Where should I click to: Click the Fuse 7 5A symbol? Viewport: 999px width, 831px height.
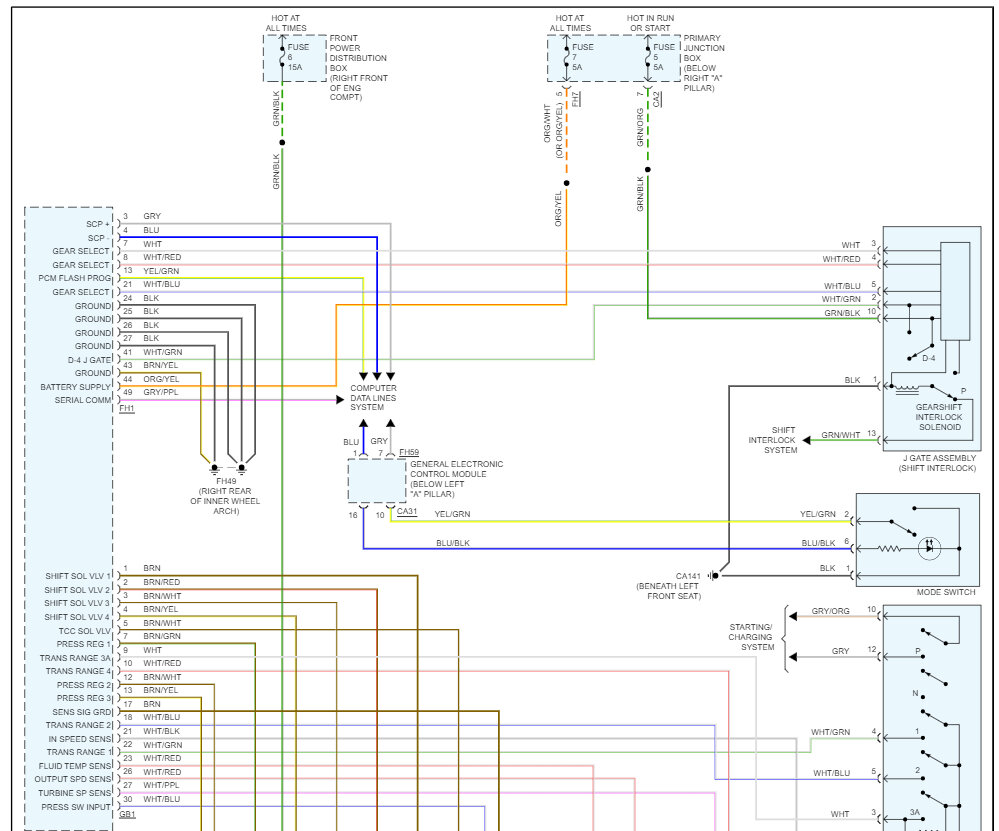tap(566, 57)
